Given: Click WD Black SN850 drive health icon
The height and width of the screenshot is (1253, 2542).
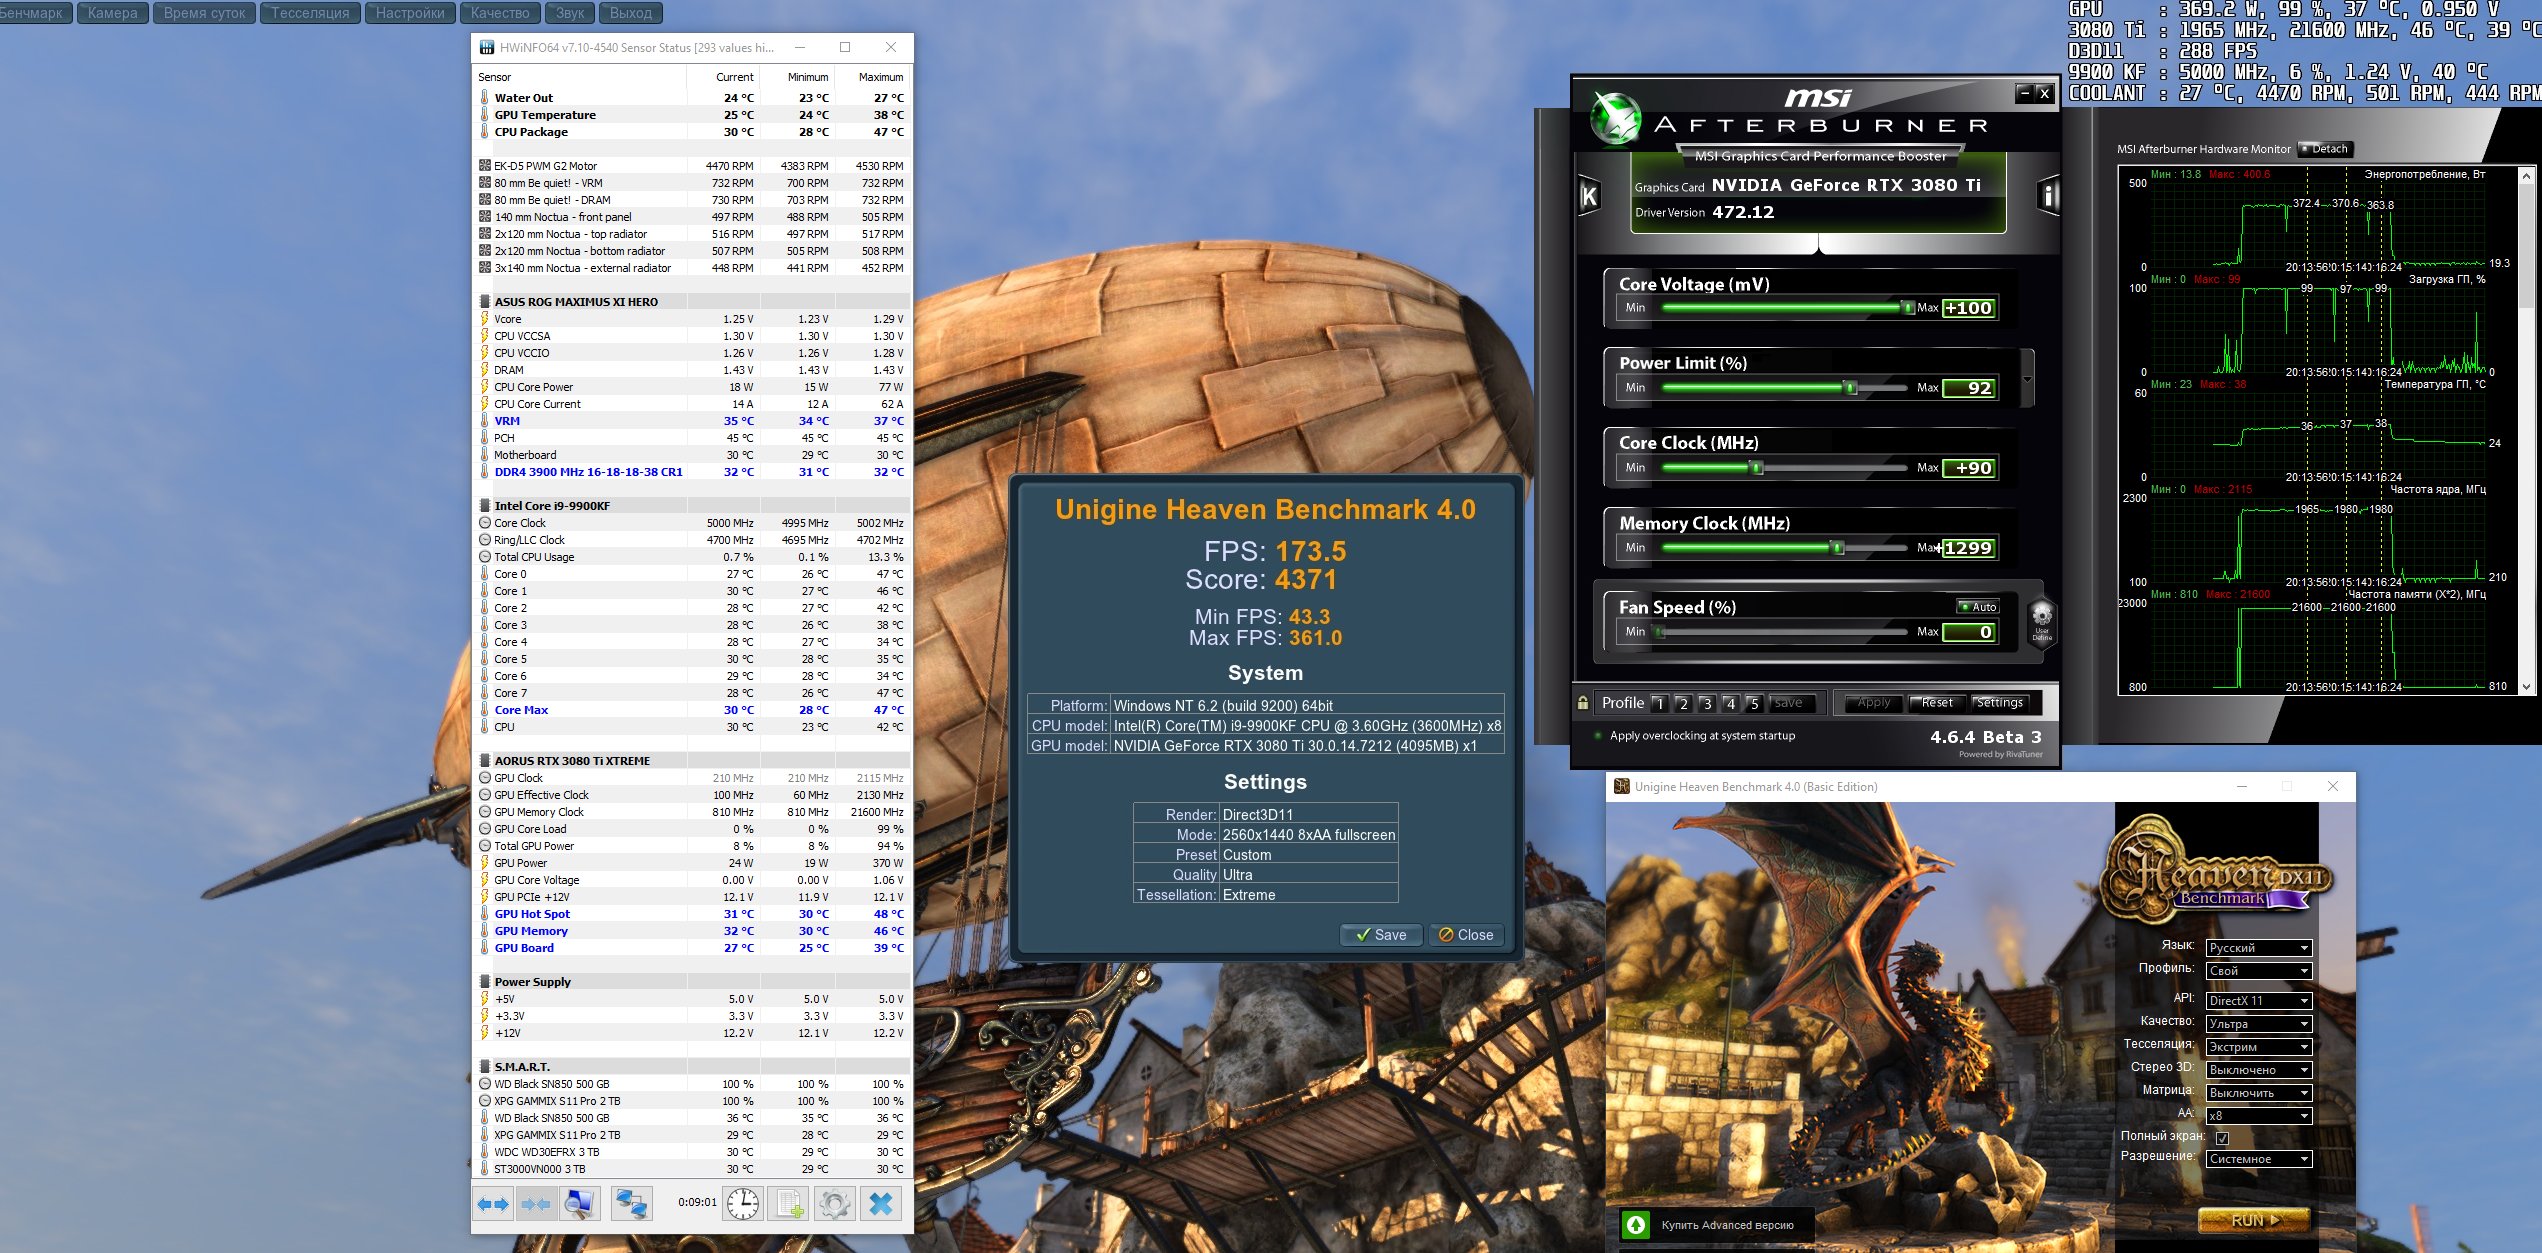Looking at the screenshot, I should click(x=485, y=1084).
